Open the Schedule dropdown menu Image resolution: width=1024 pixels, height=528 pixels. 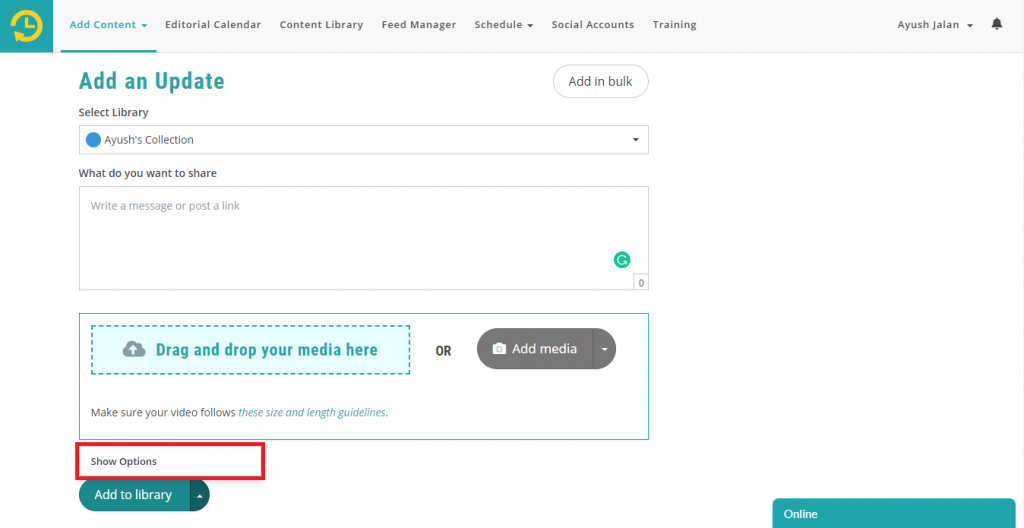(x=504, y=25)
